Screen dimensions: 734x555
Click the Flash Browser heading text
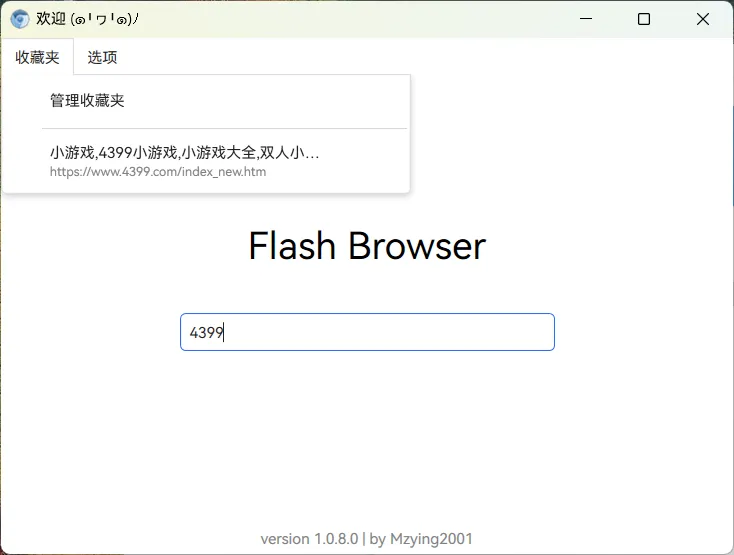pyautogui.click(x=367, y=246)
